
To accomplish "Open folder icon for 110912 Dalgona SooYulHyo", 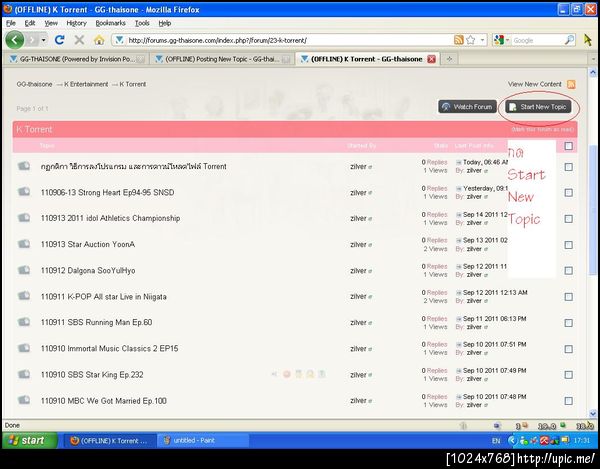I will [24, 270].
